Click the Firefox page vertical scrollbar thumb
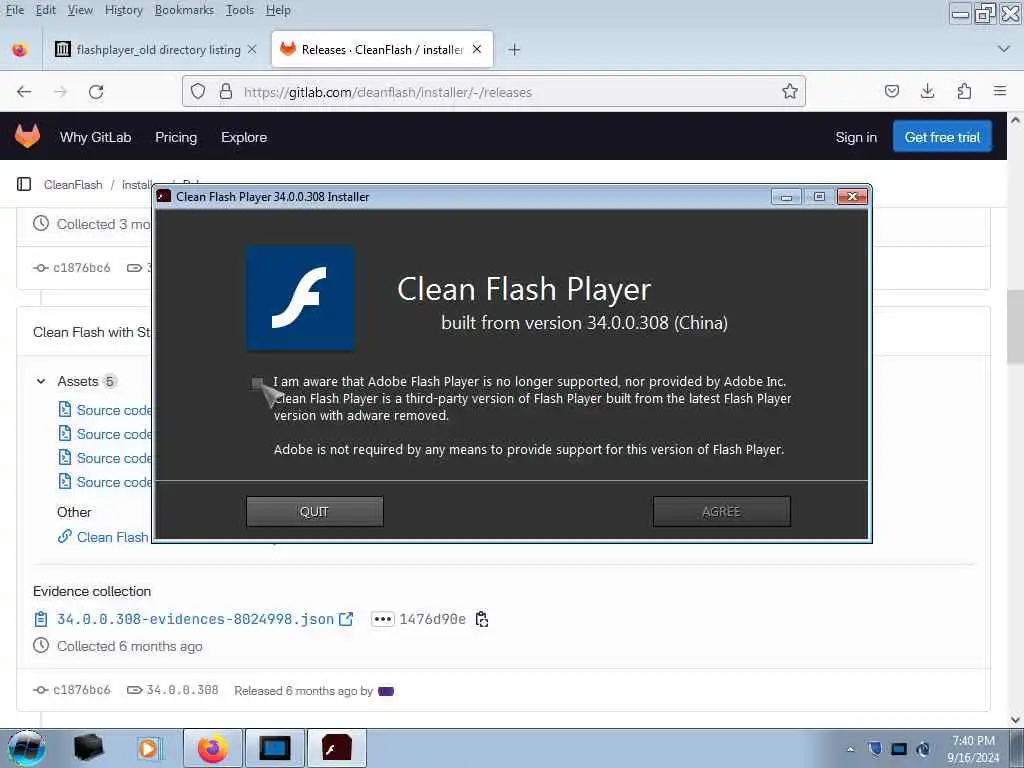Viewport: 1024px width, 768px height. 1014,327
